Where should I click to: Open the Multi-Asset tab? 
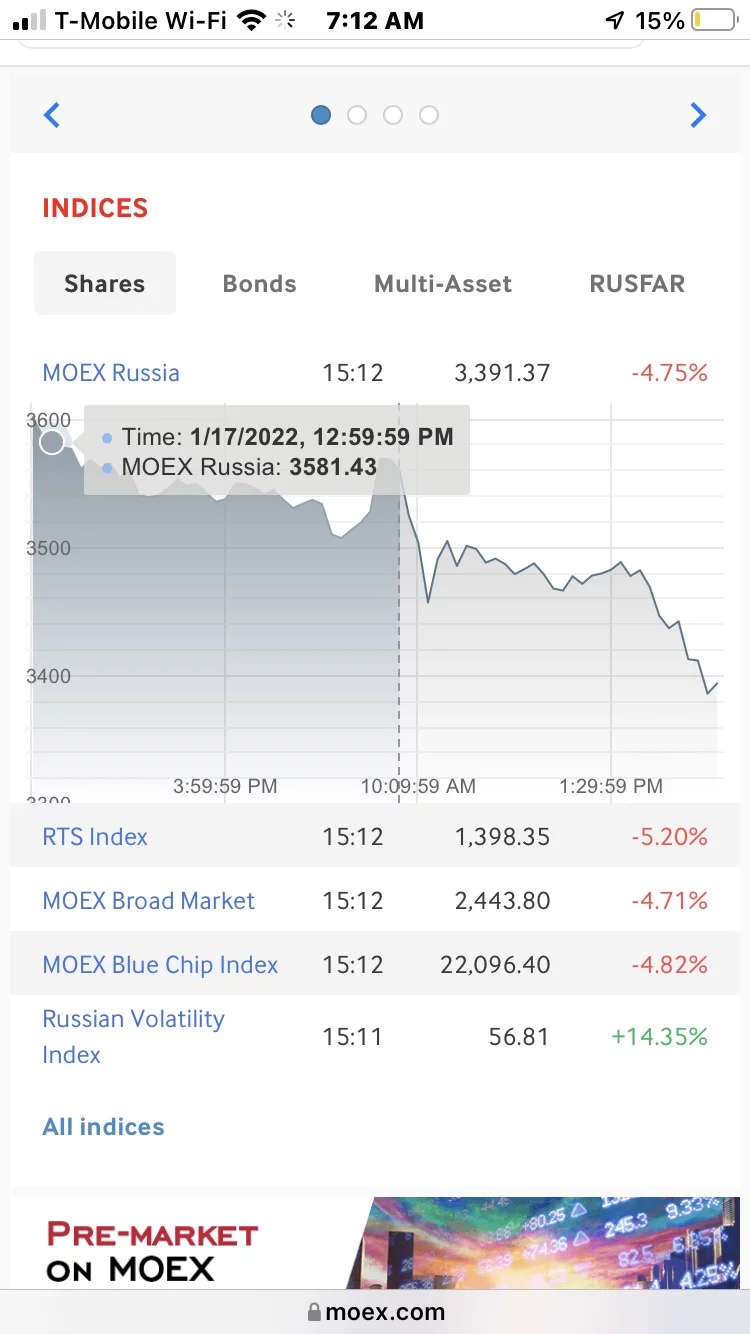(443, 284)
